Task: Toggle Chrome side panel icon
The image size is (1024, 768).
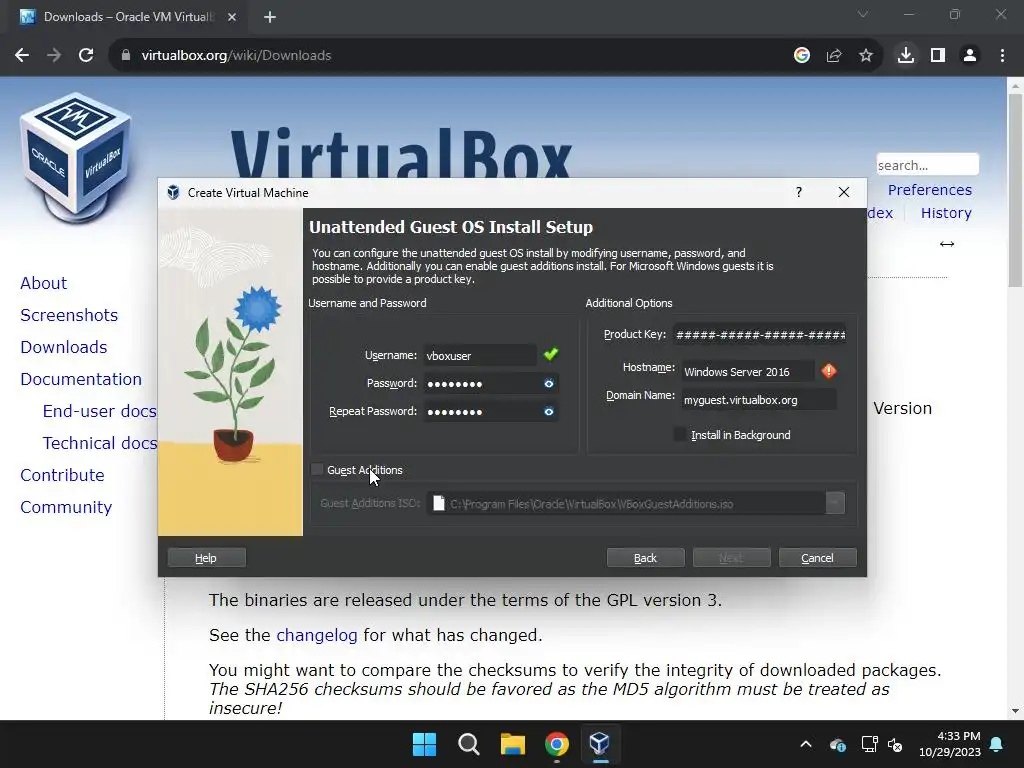Action: tap(938, 56)
